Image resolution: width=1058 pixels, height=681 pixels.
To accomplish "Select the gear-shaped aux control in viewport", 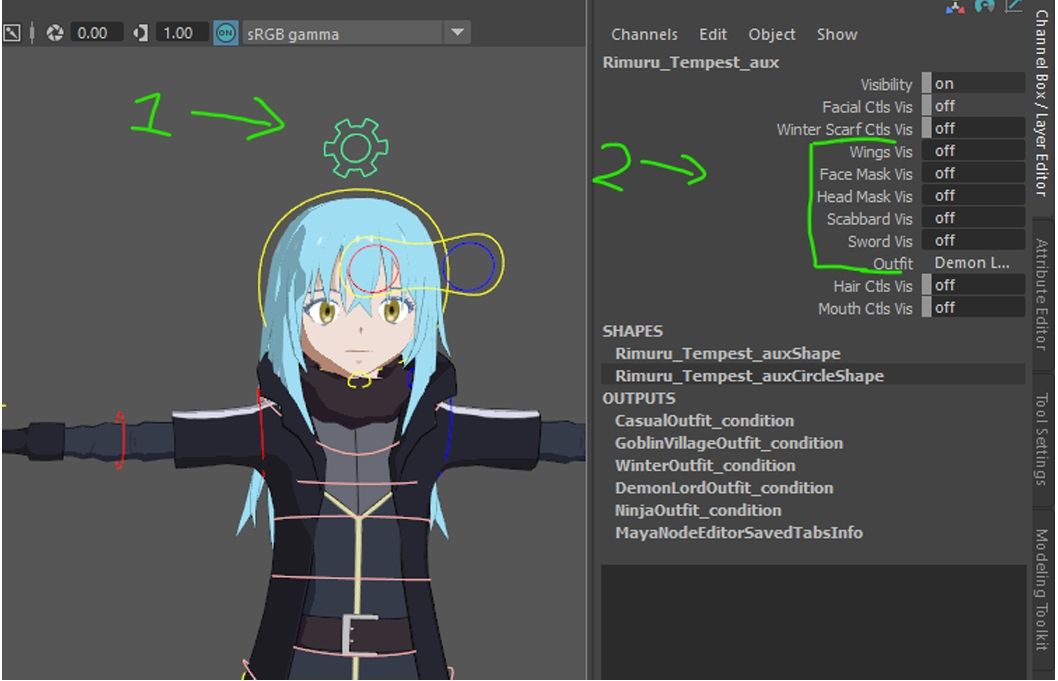I will (355, 148).
